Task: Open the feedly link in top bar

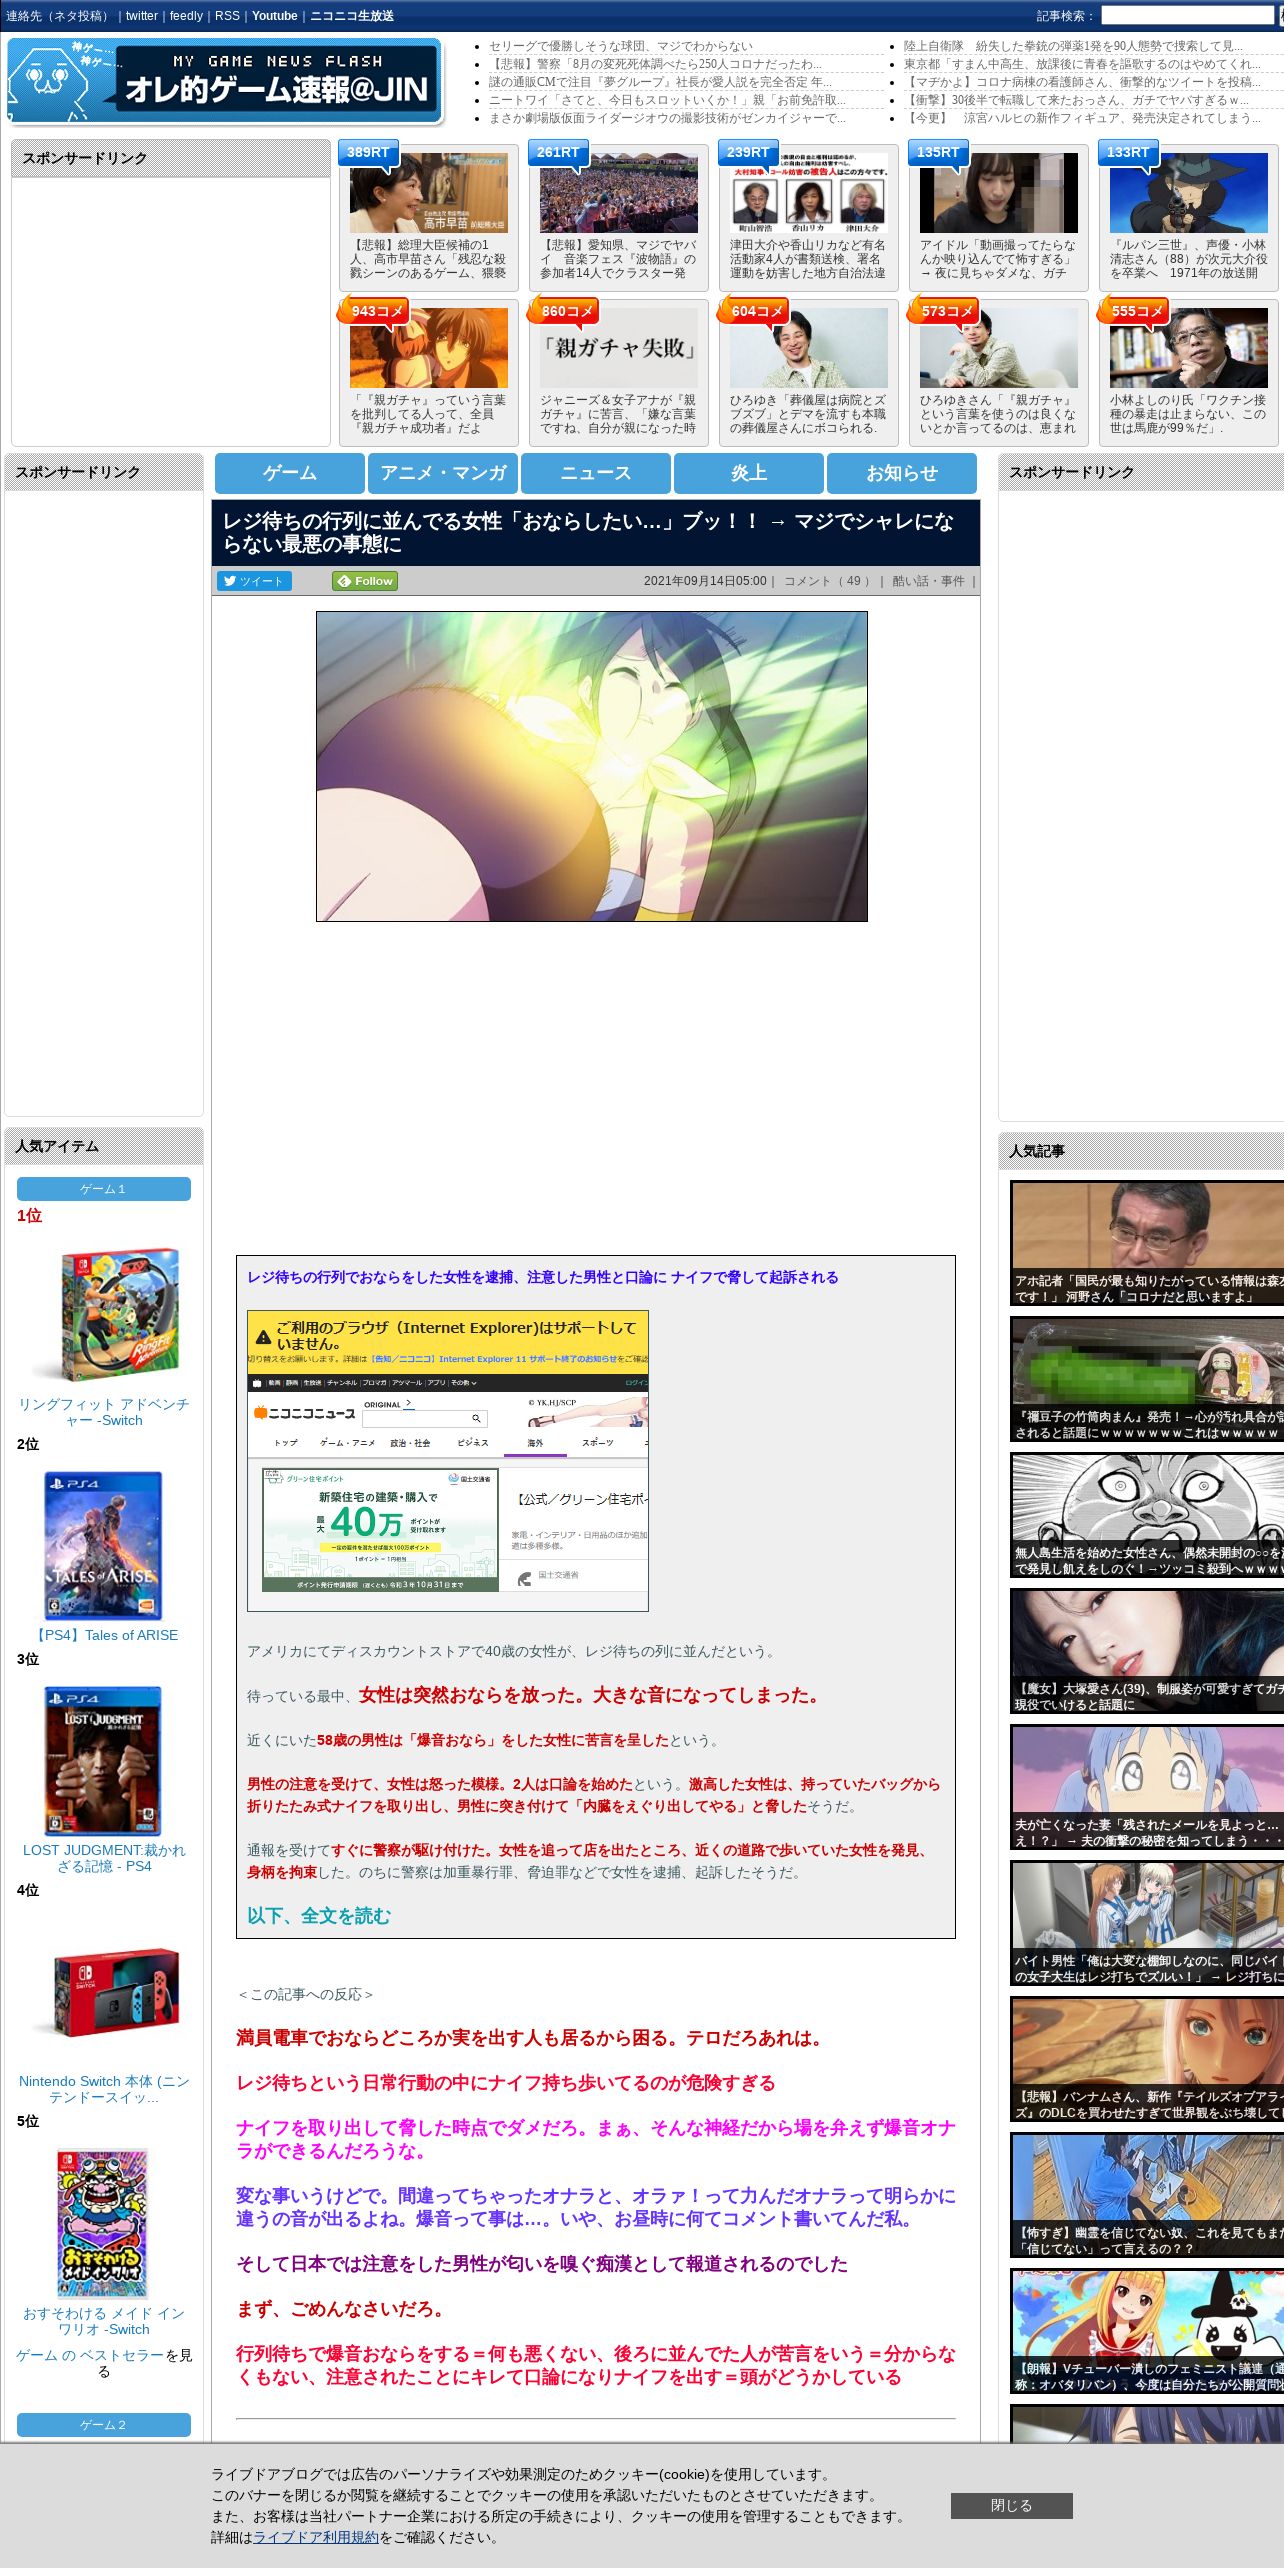Action: [186, 16]
